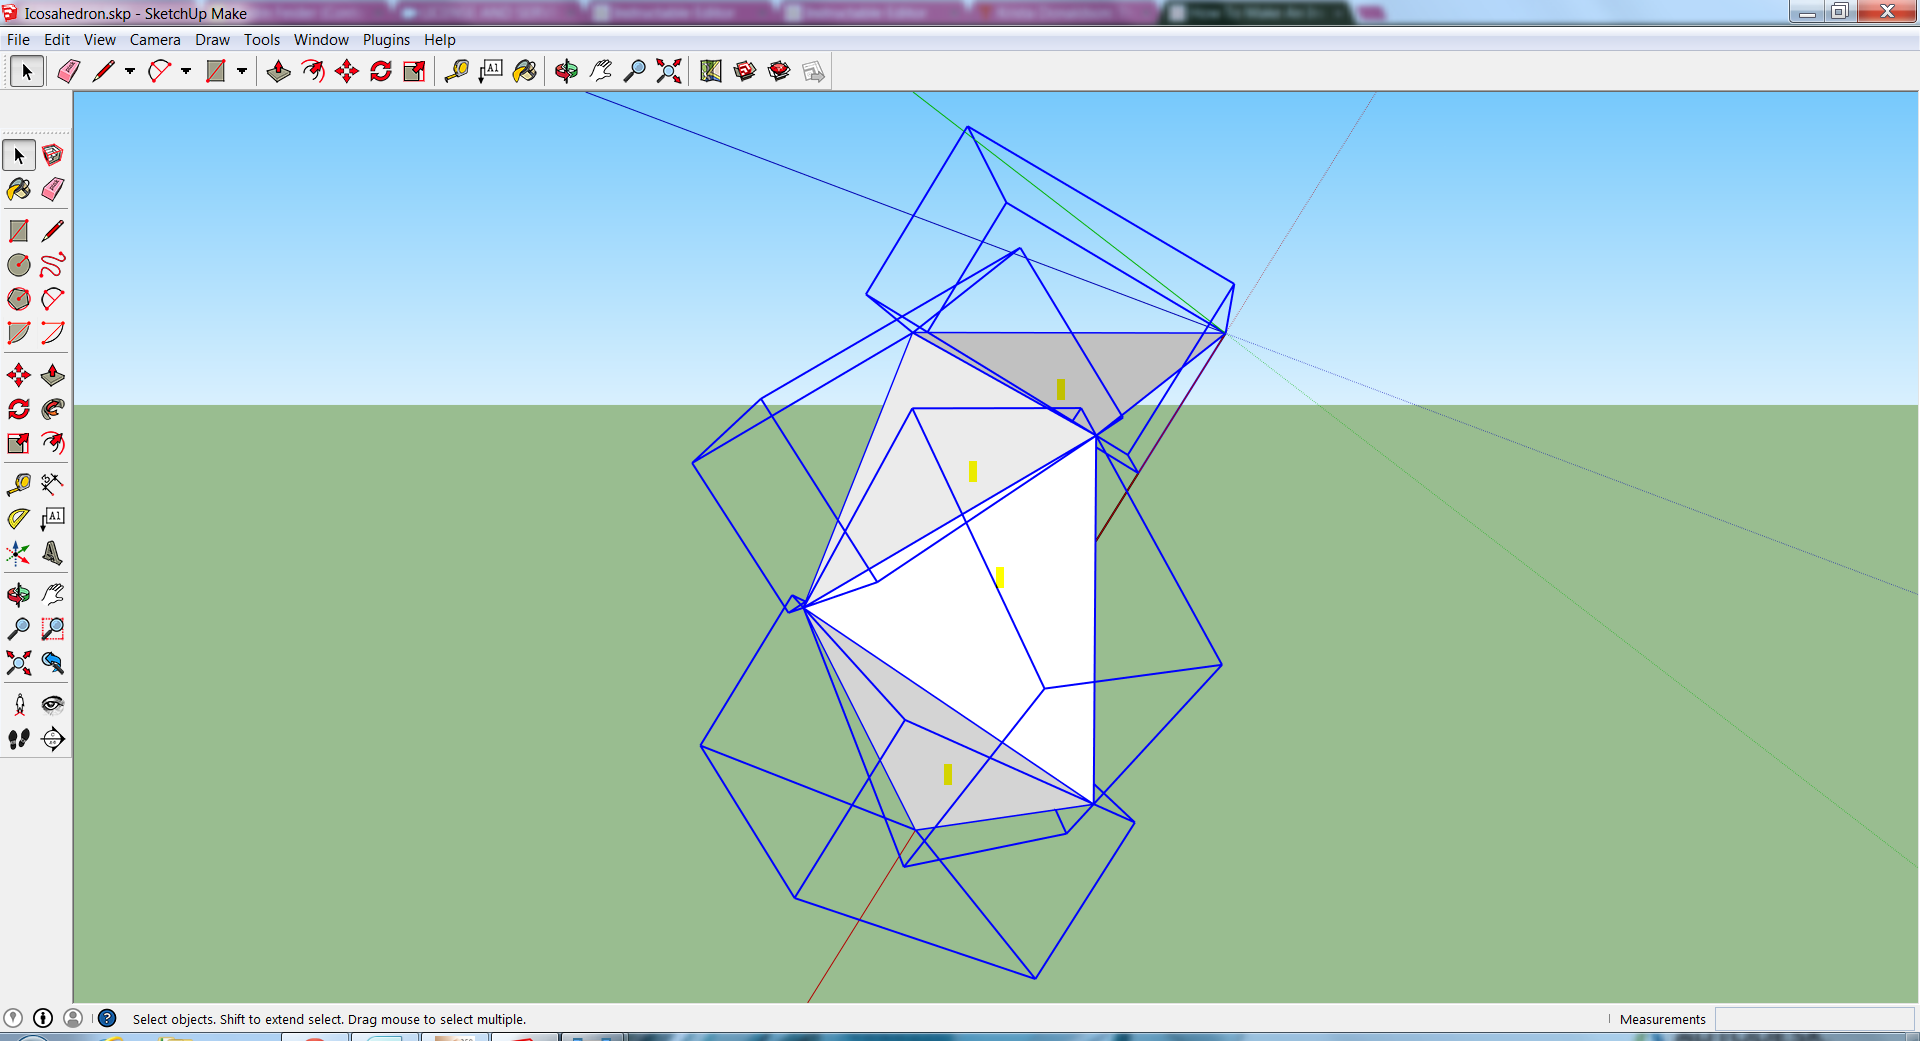Viewport: 1920px width, 1041px height.
Task: Pick the Freehand drawing tool
Action: (53, 265)
